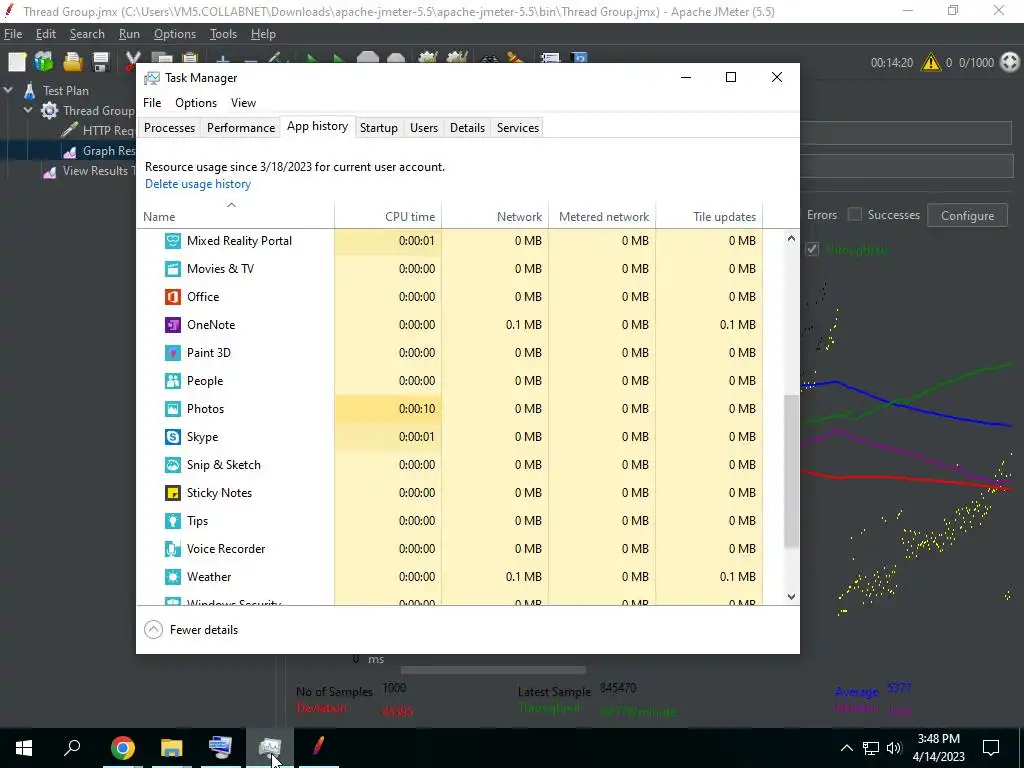Click the Test Plan flask icon

(29, 90)
